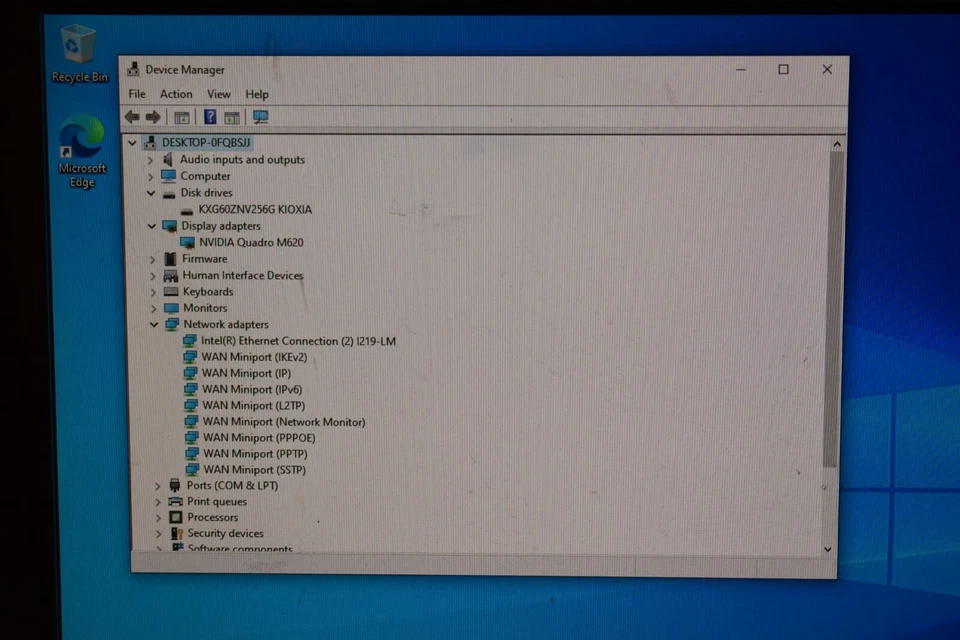
Task: Click the Keyboards category icon
Action: click(x=171, y=292)
